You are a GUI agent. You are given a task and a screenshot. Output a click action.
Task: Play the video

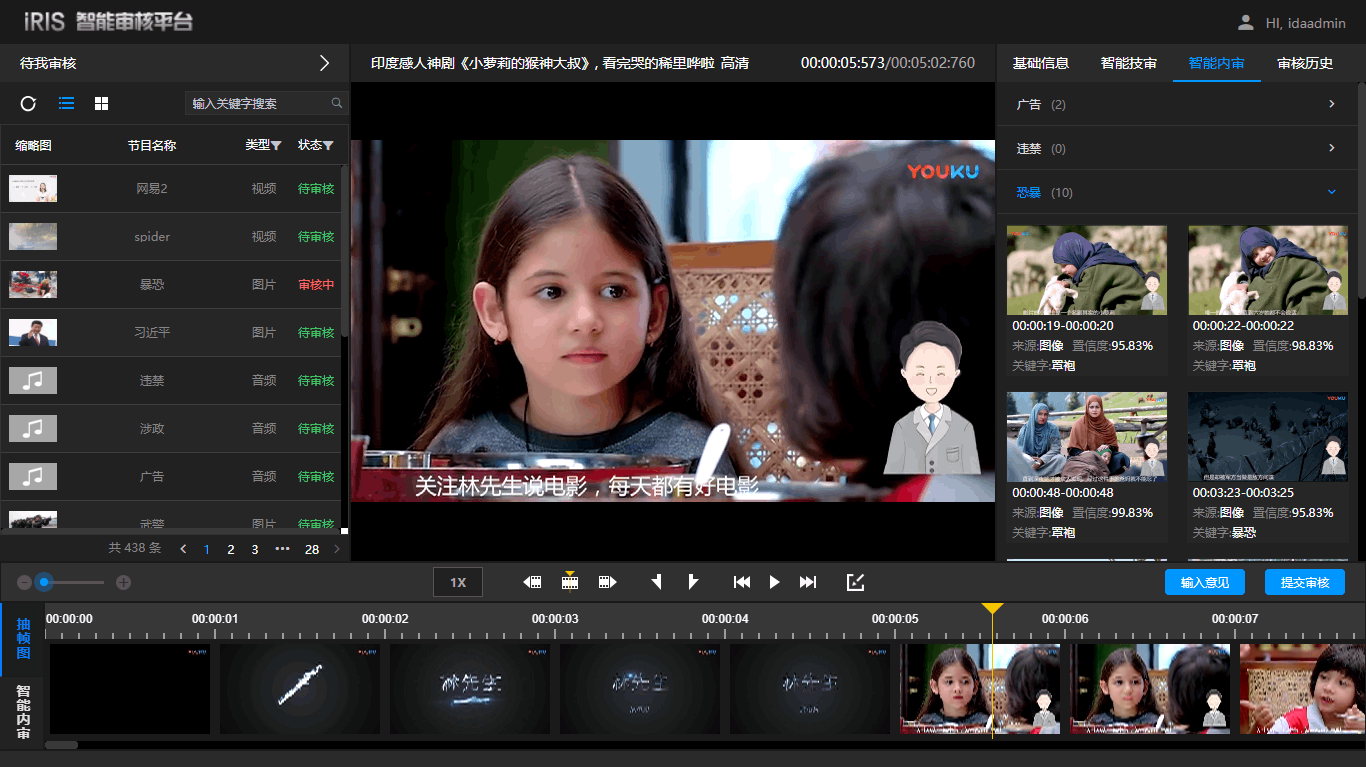(774, 582)
